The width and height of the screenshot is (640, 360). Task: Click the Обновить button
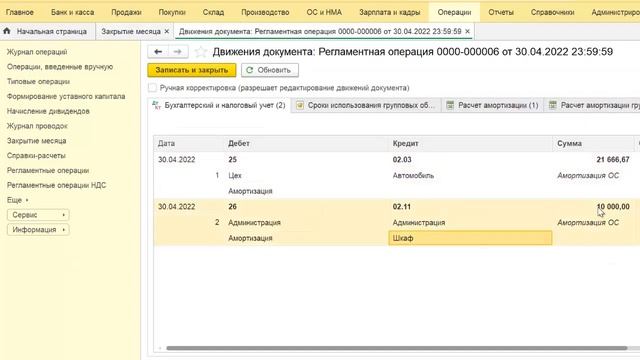tap(269, 70)
